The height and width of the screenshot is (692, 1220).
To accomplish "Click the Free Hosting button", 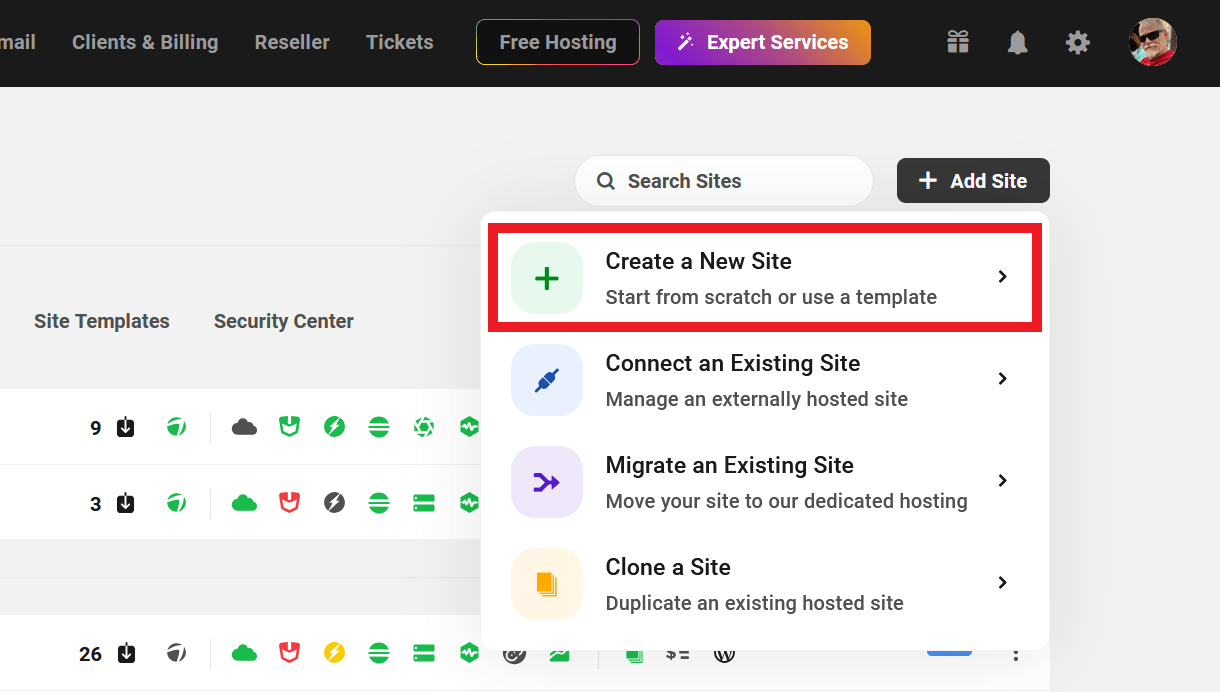I will 558,42.
